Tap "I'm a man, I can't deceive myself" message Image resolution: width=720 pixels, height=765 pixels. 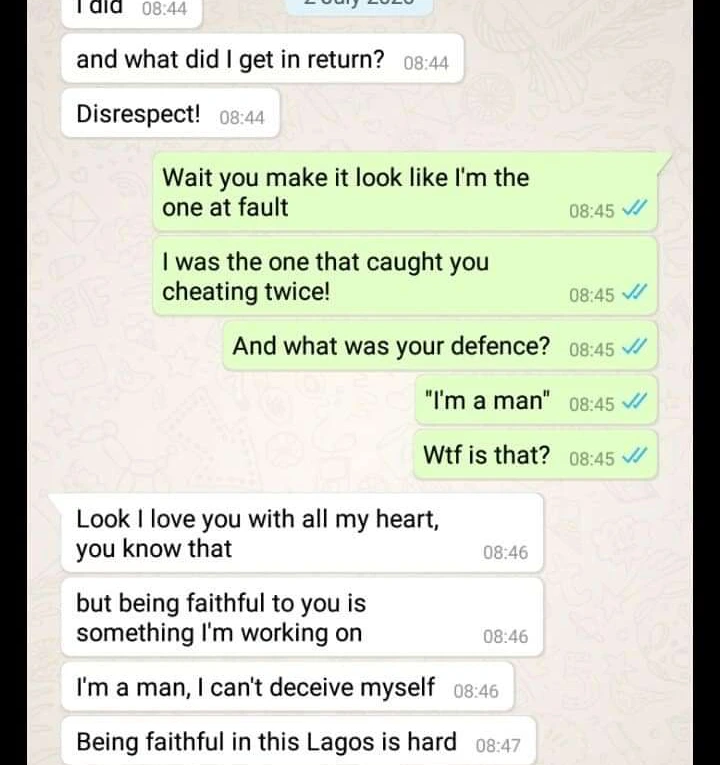tap(287, 687)
